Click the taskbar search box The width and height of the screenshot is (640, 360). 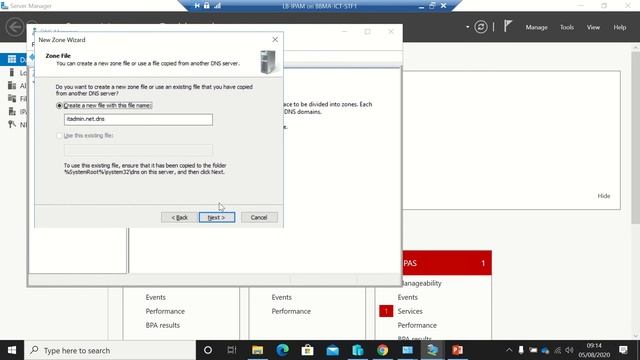pyautogui.click(x=110, y=350)
